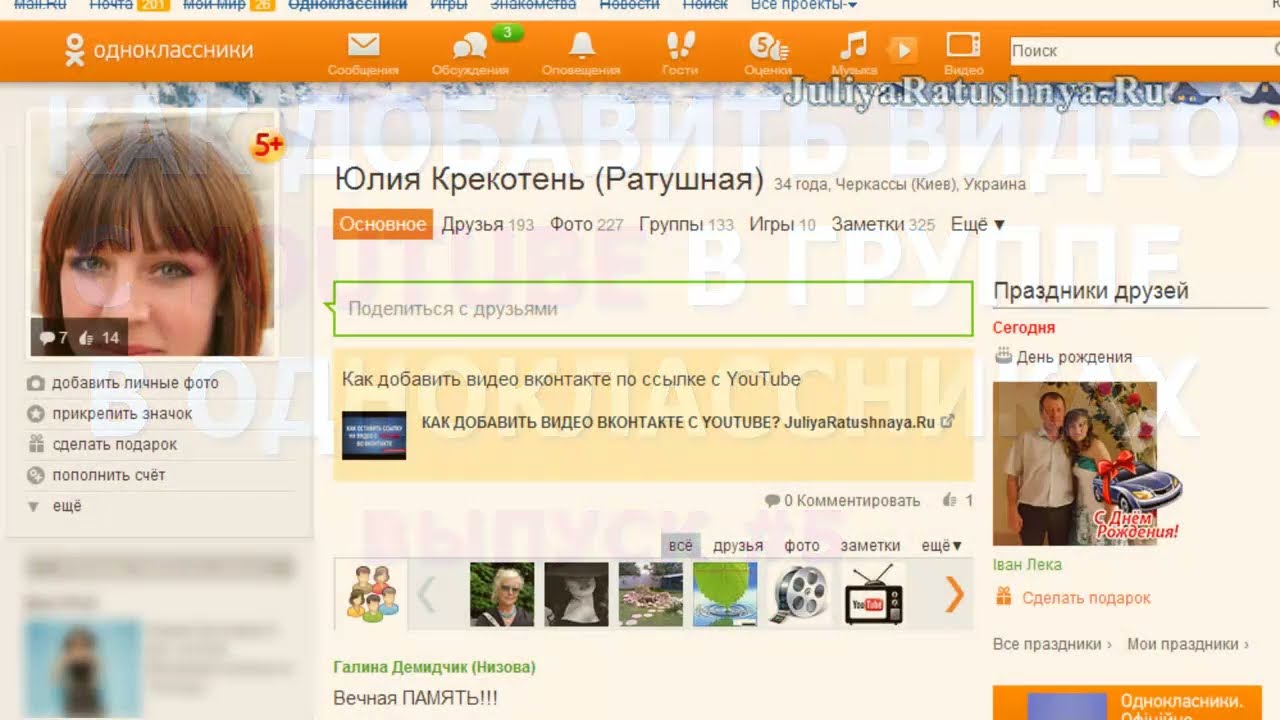Select the YouTube TV icon in feed filter

click(x=873, y=594)
